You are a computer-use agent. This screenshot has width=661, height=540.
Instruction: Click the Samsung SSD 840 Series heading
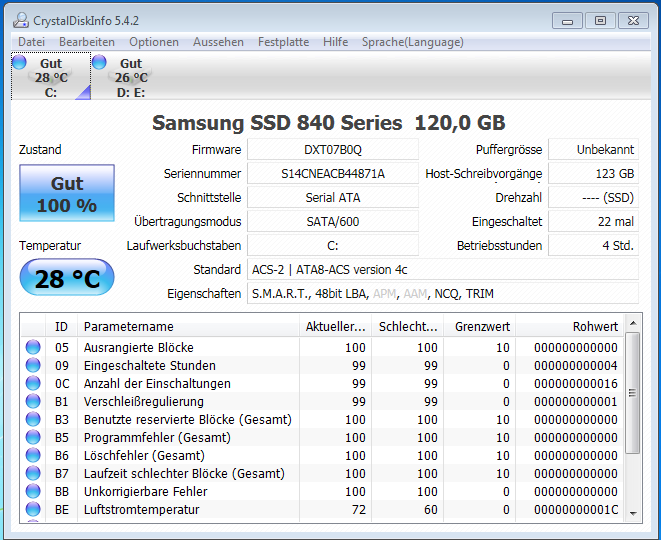[328, 123]
